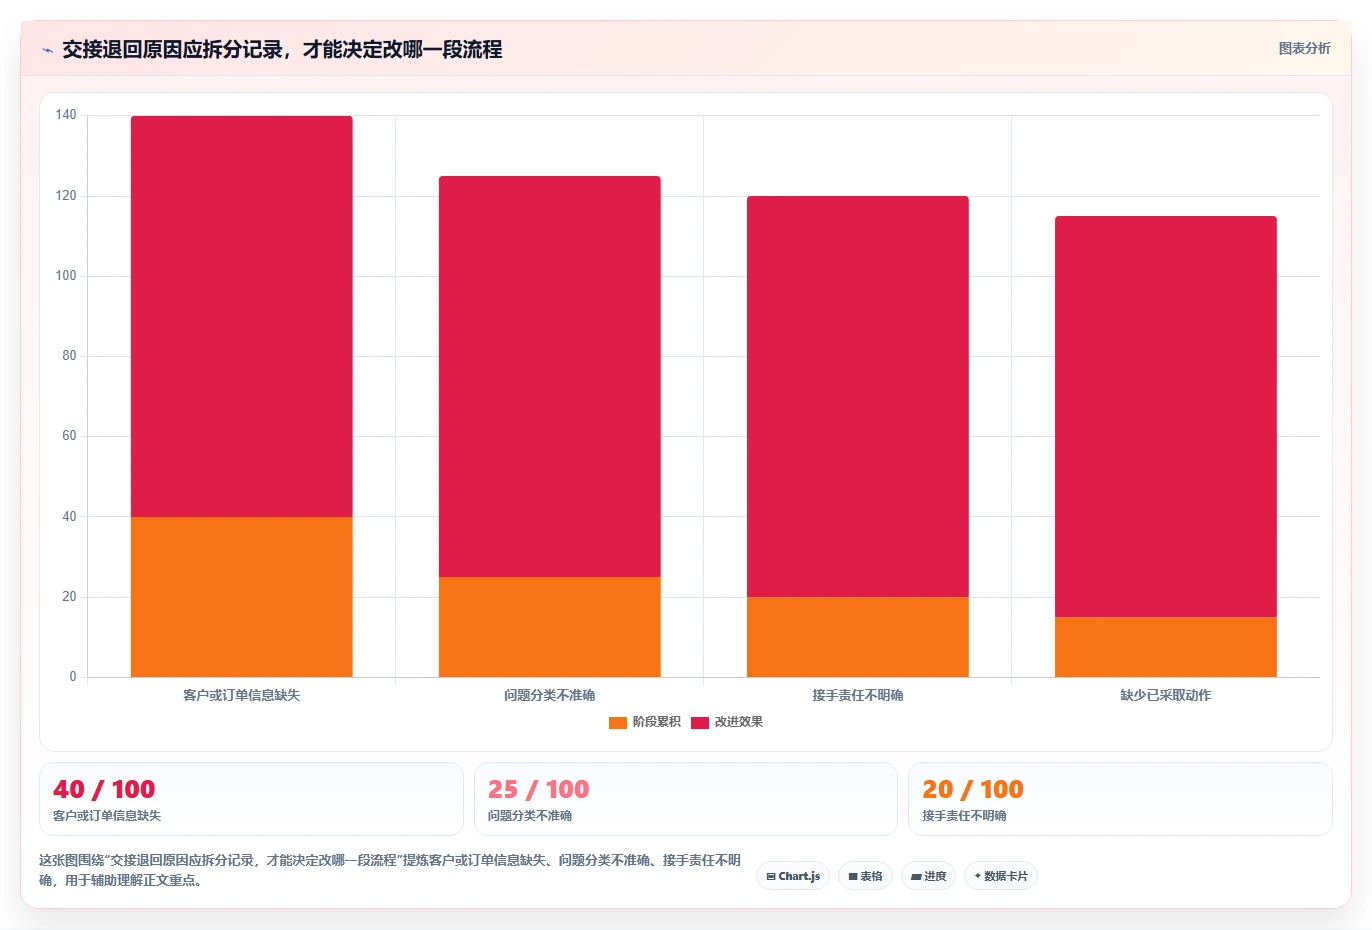Screen dimensions: 1372x930
Task: Click the description paragraph below the cards
Action: [x=390, y=870]
